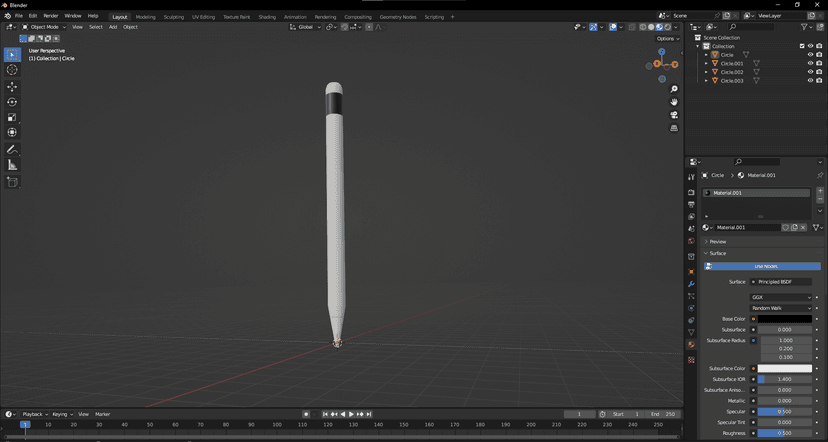
Task: Activate the Annotate tool
Action: [12, 149]
